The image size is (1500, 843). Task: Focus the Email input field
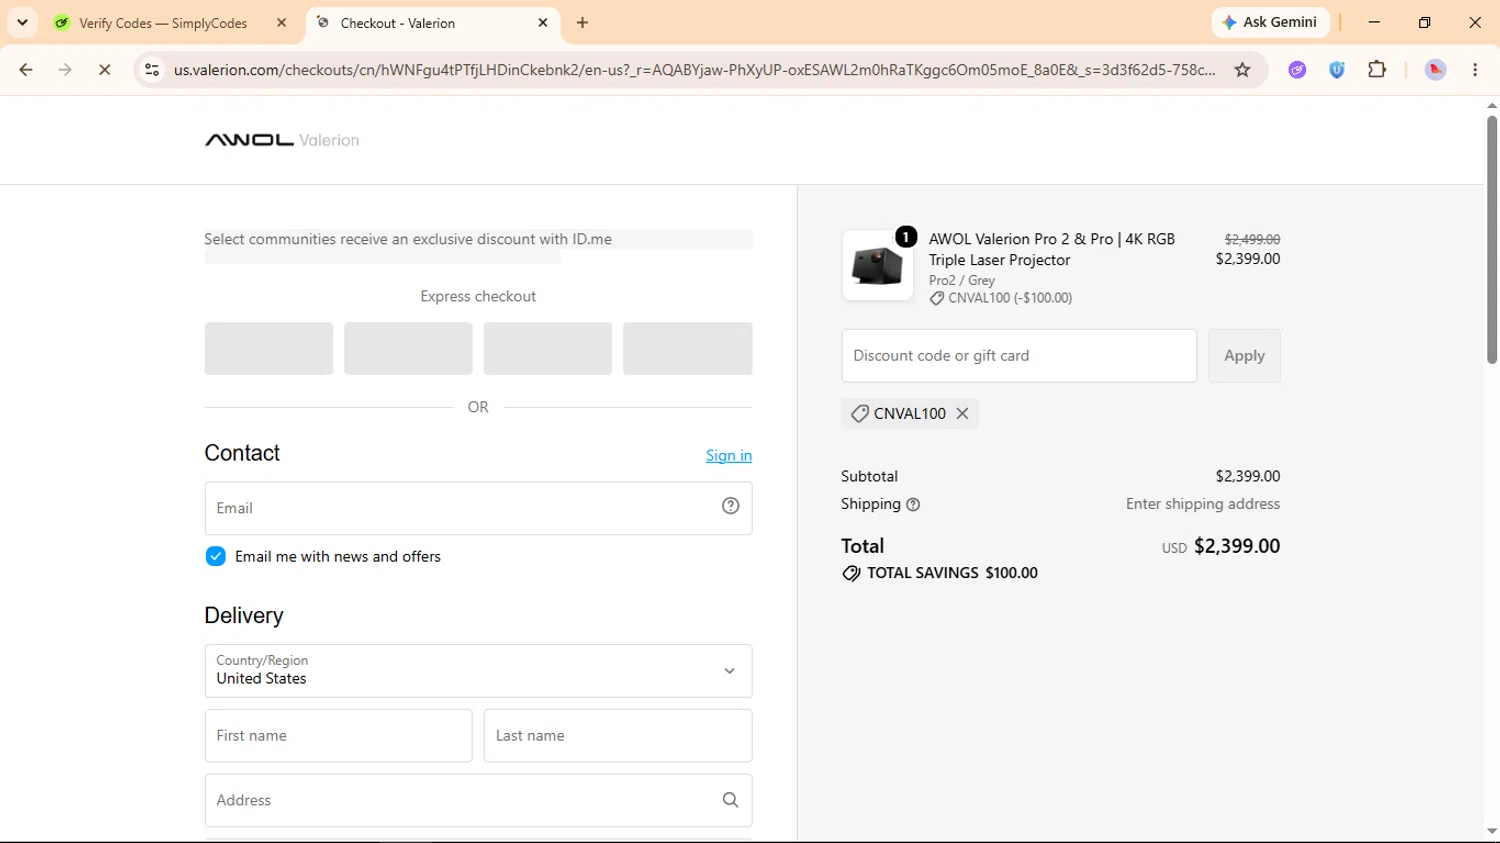click(x=478, y=508)
